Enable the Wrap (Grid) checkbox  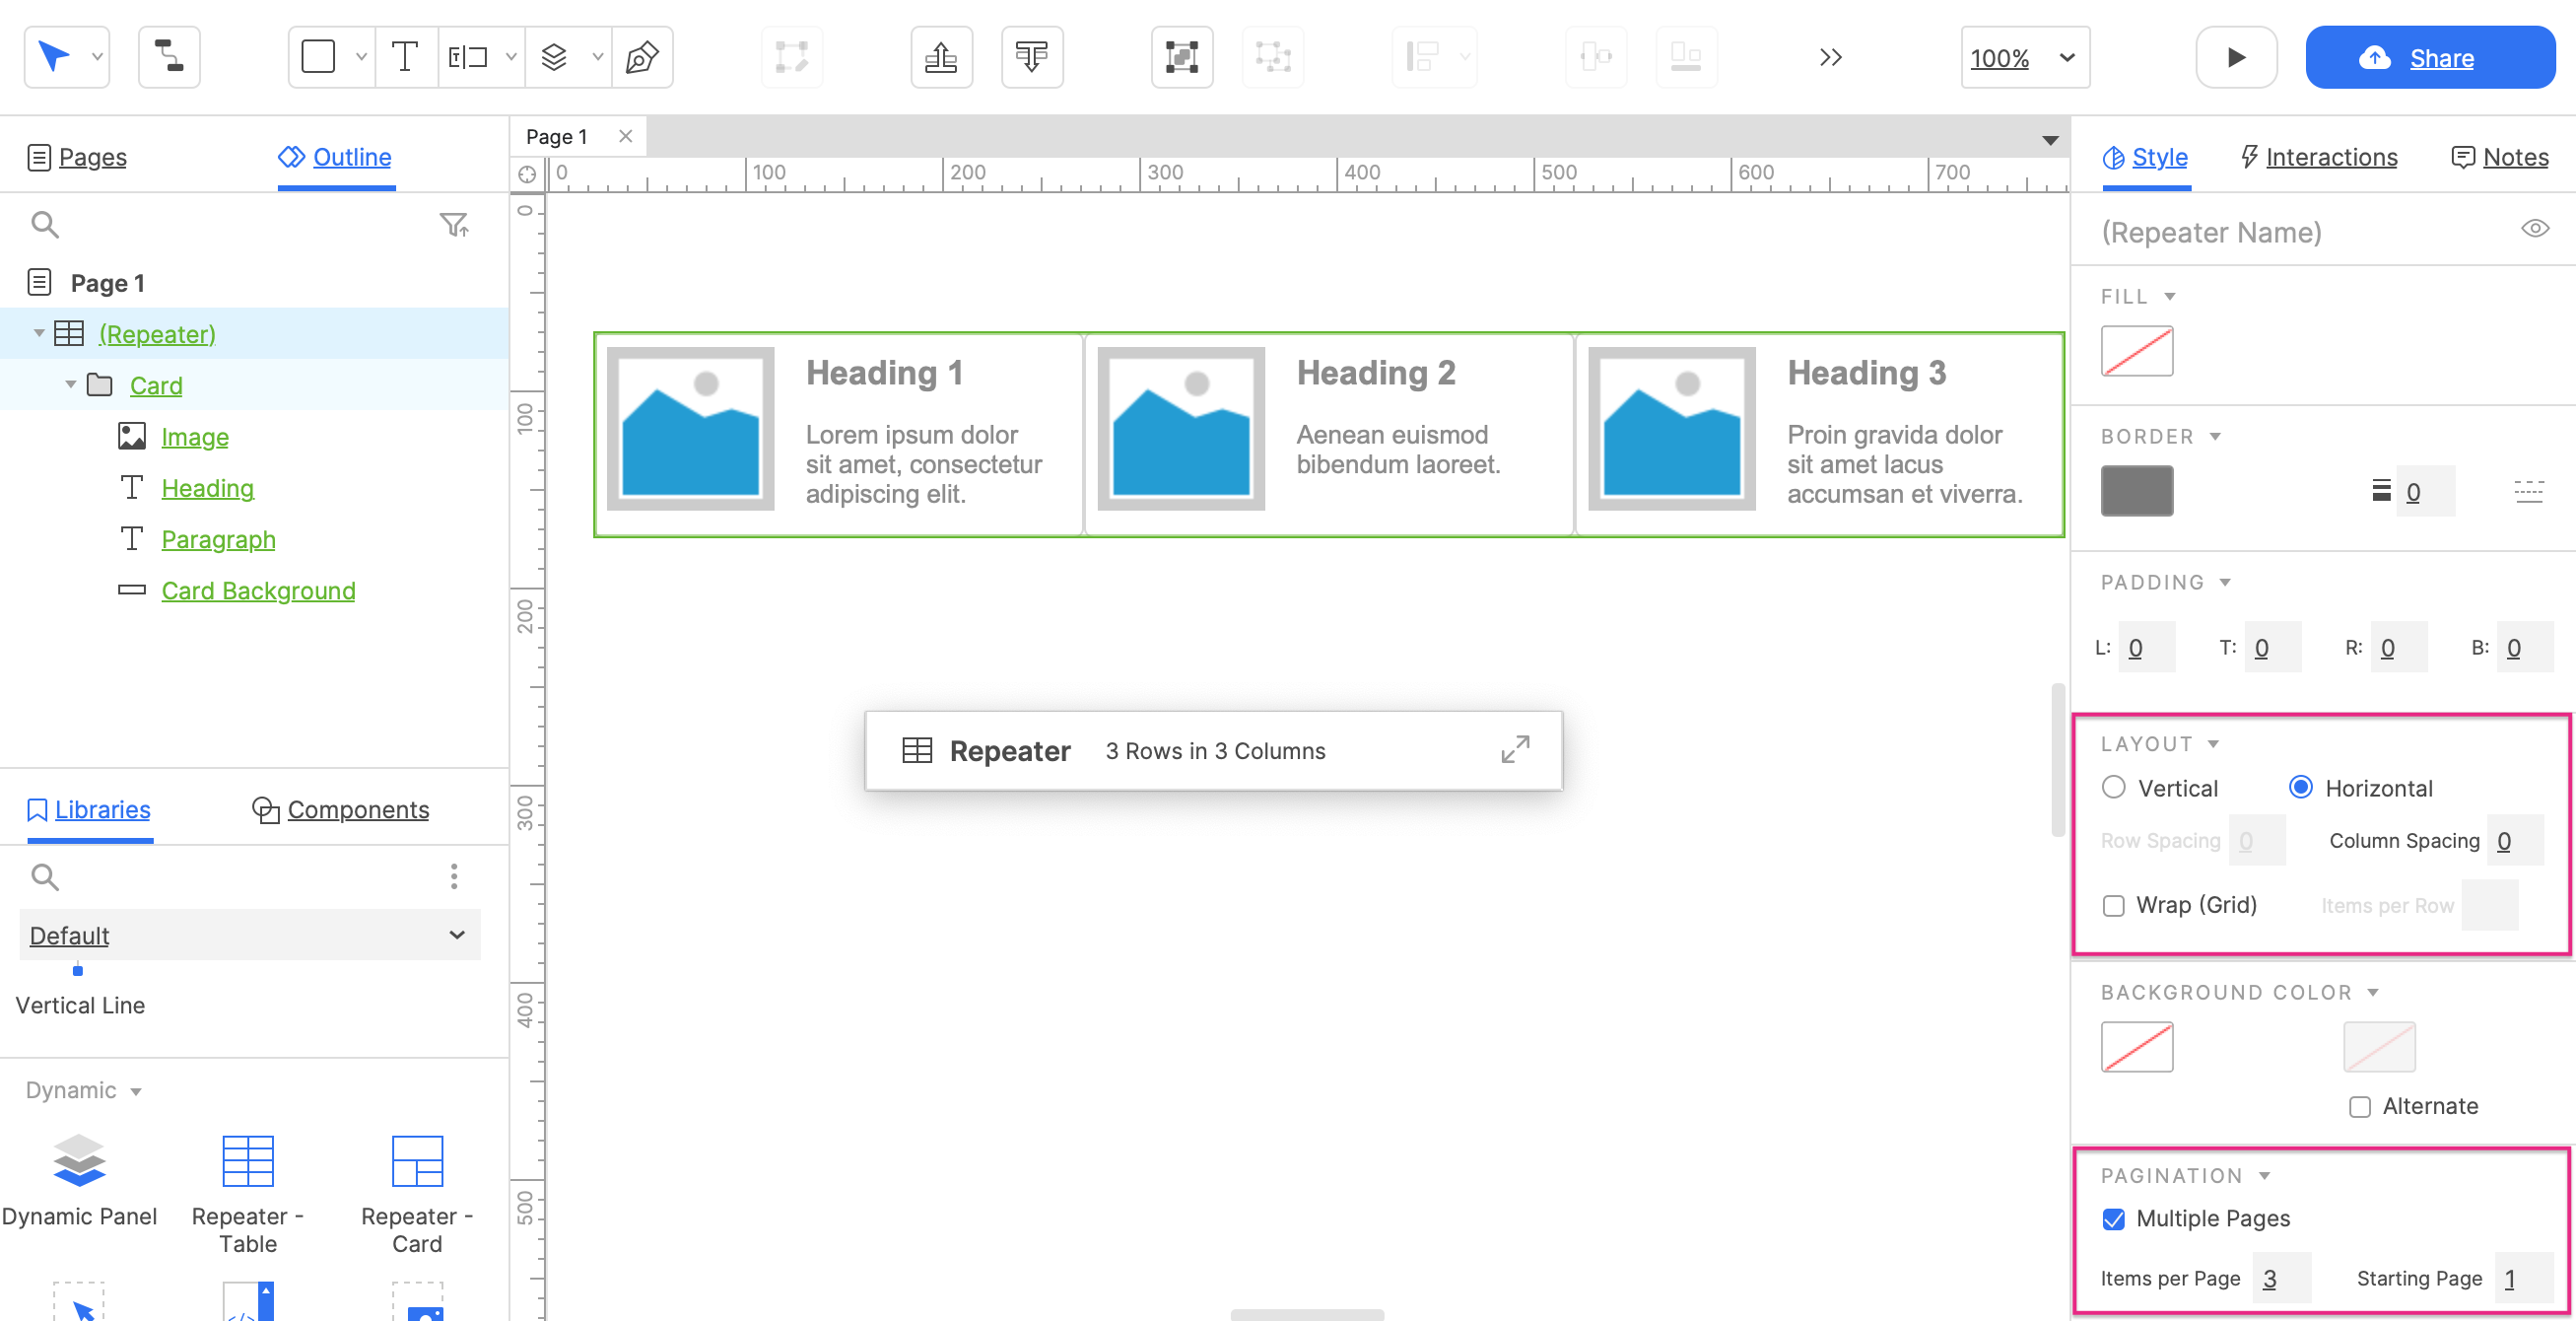[x=2114, y=905]
